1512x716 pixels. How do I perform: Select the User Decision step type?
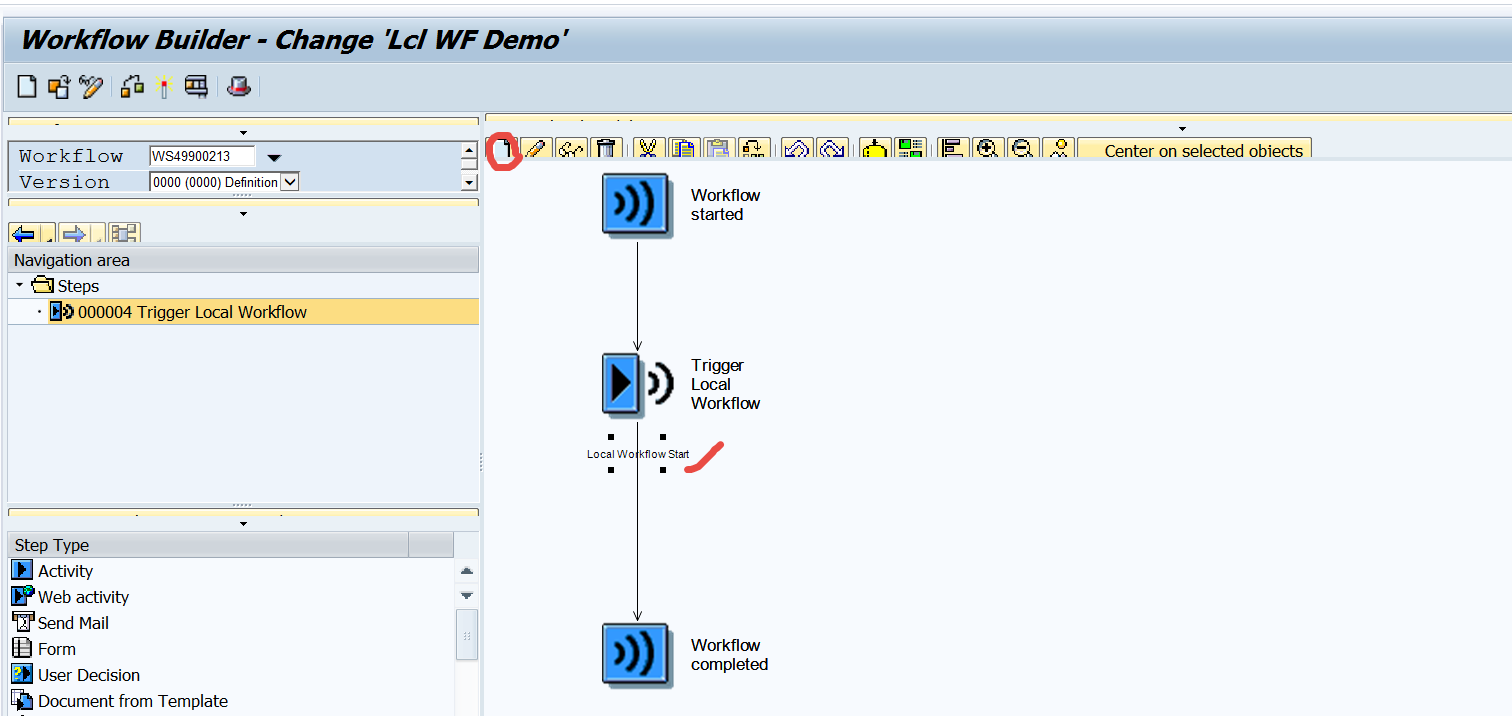[x=76, y=675]
